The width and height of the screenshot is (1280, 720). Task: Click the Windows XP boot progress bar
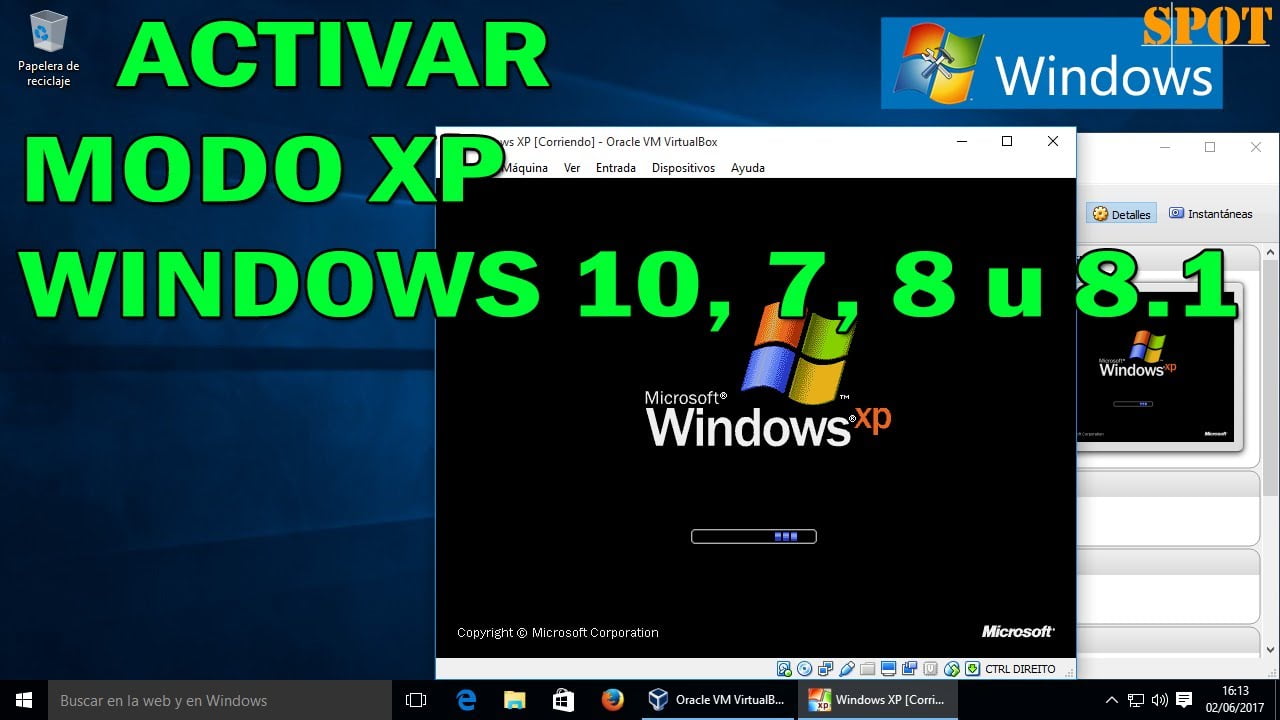pyautogui.click(x=753, y=536)
